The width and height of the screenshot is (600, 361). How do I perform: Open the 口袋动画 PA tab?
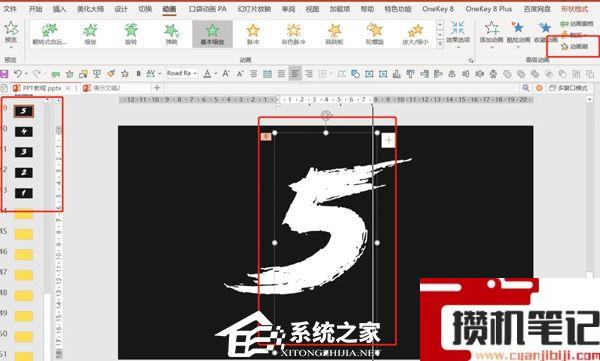(x=208, y=8)
